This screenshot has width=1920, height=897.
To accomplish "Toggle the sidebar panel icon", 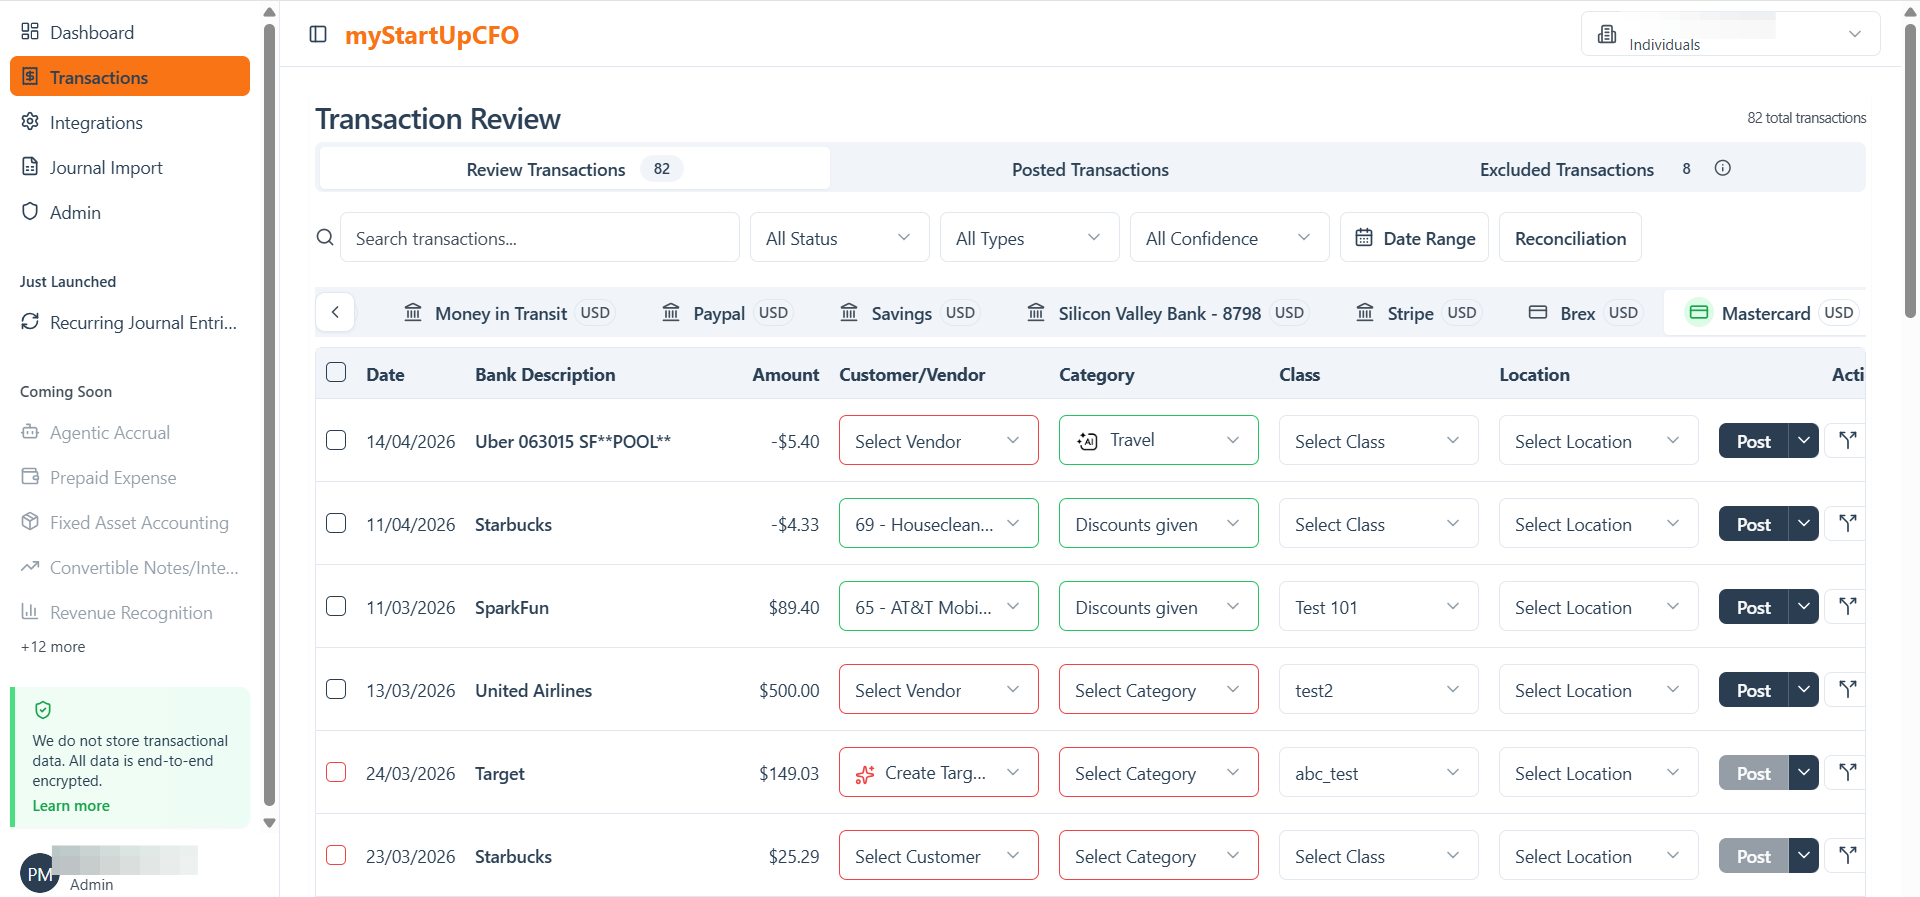I will 318,34.
